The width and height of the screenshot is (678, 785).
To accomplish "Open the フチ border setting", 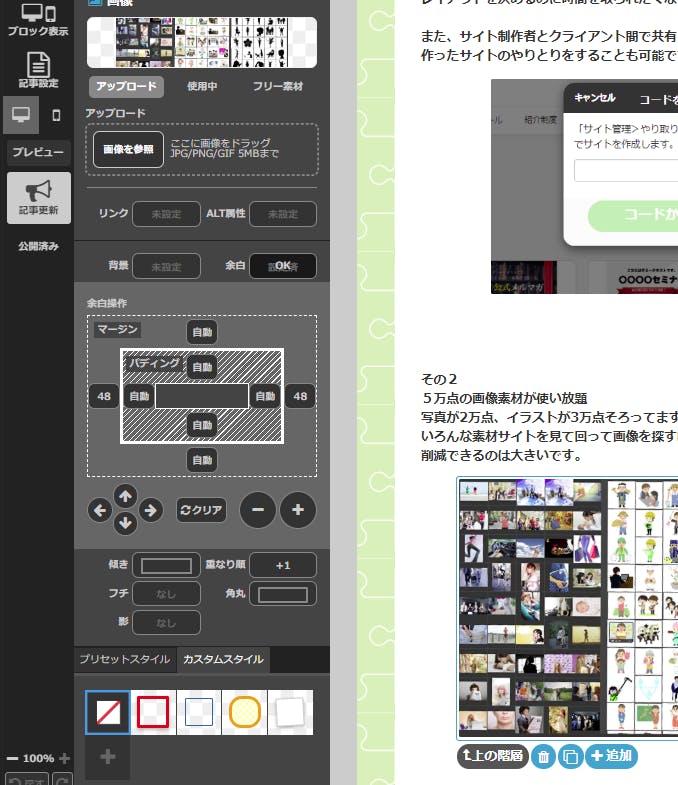I will 166,594.
